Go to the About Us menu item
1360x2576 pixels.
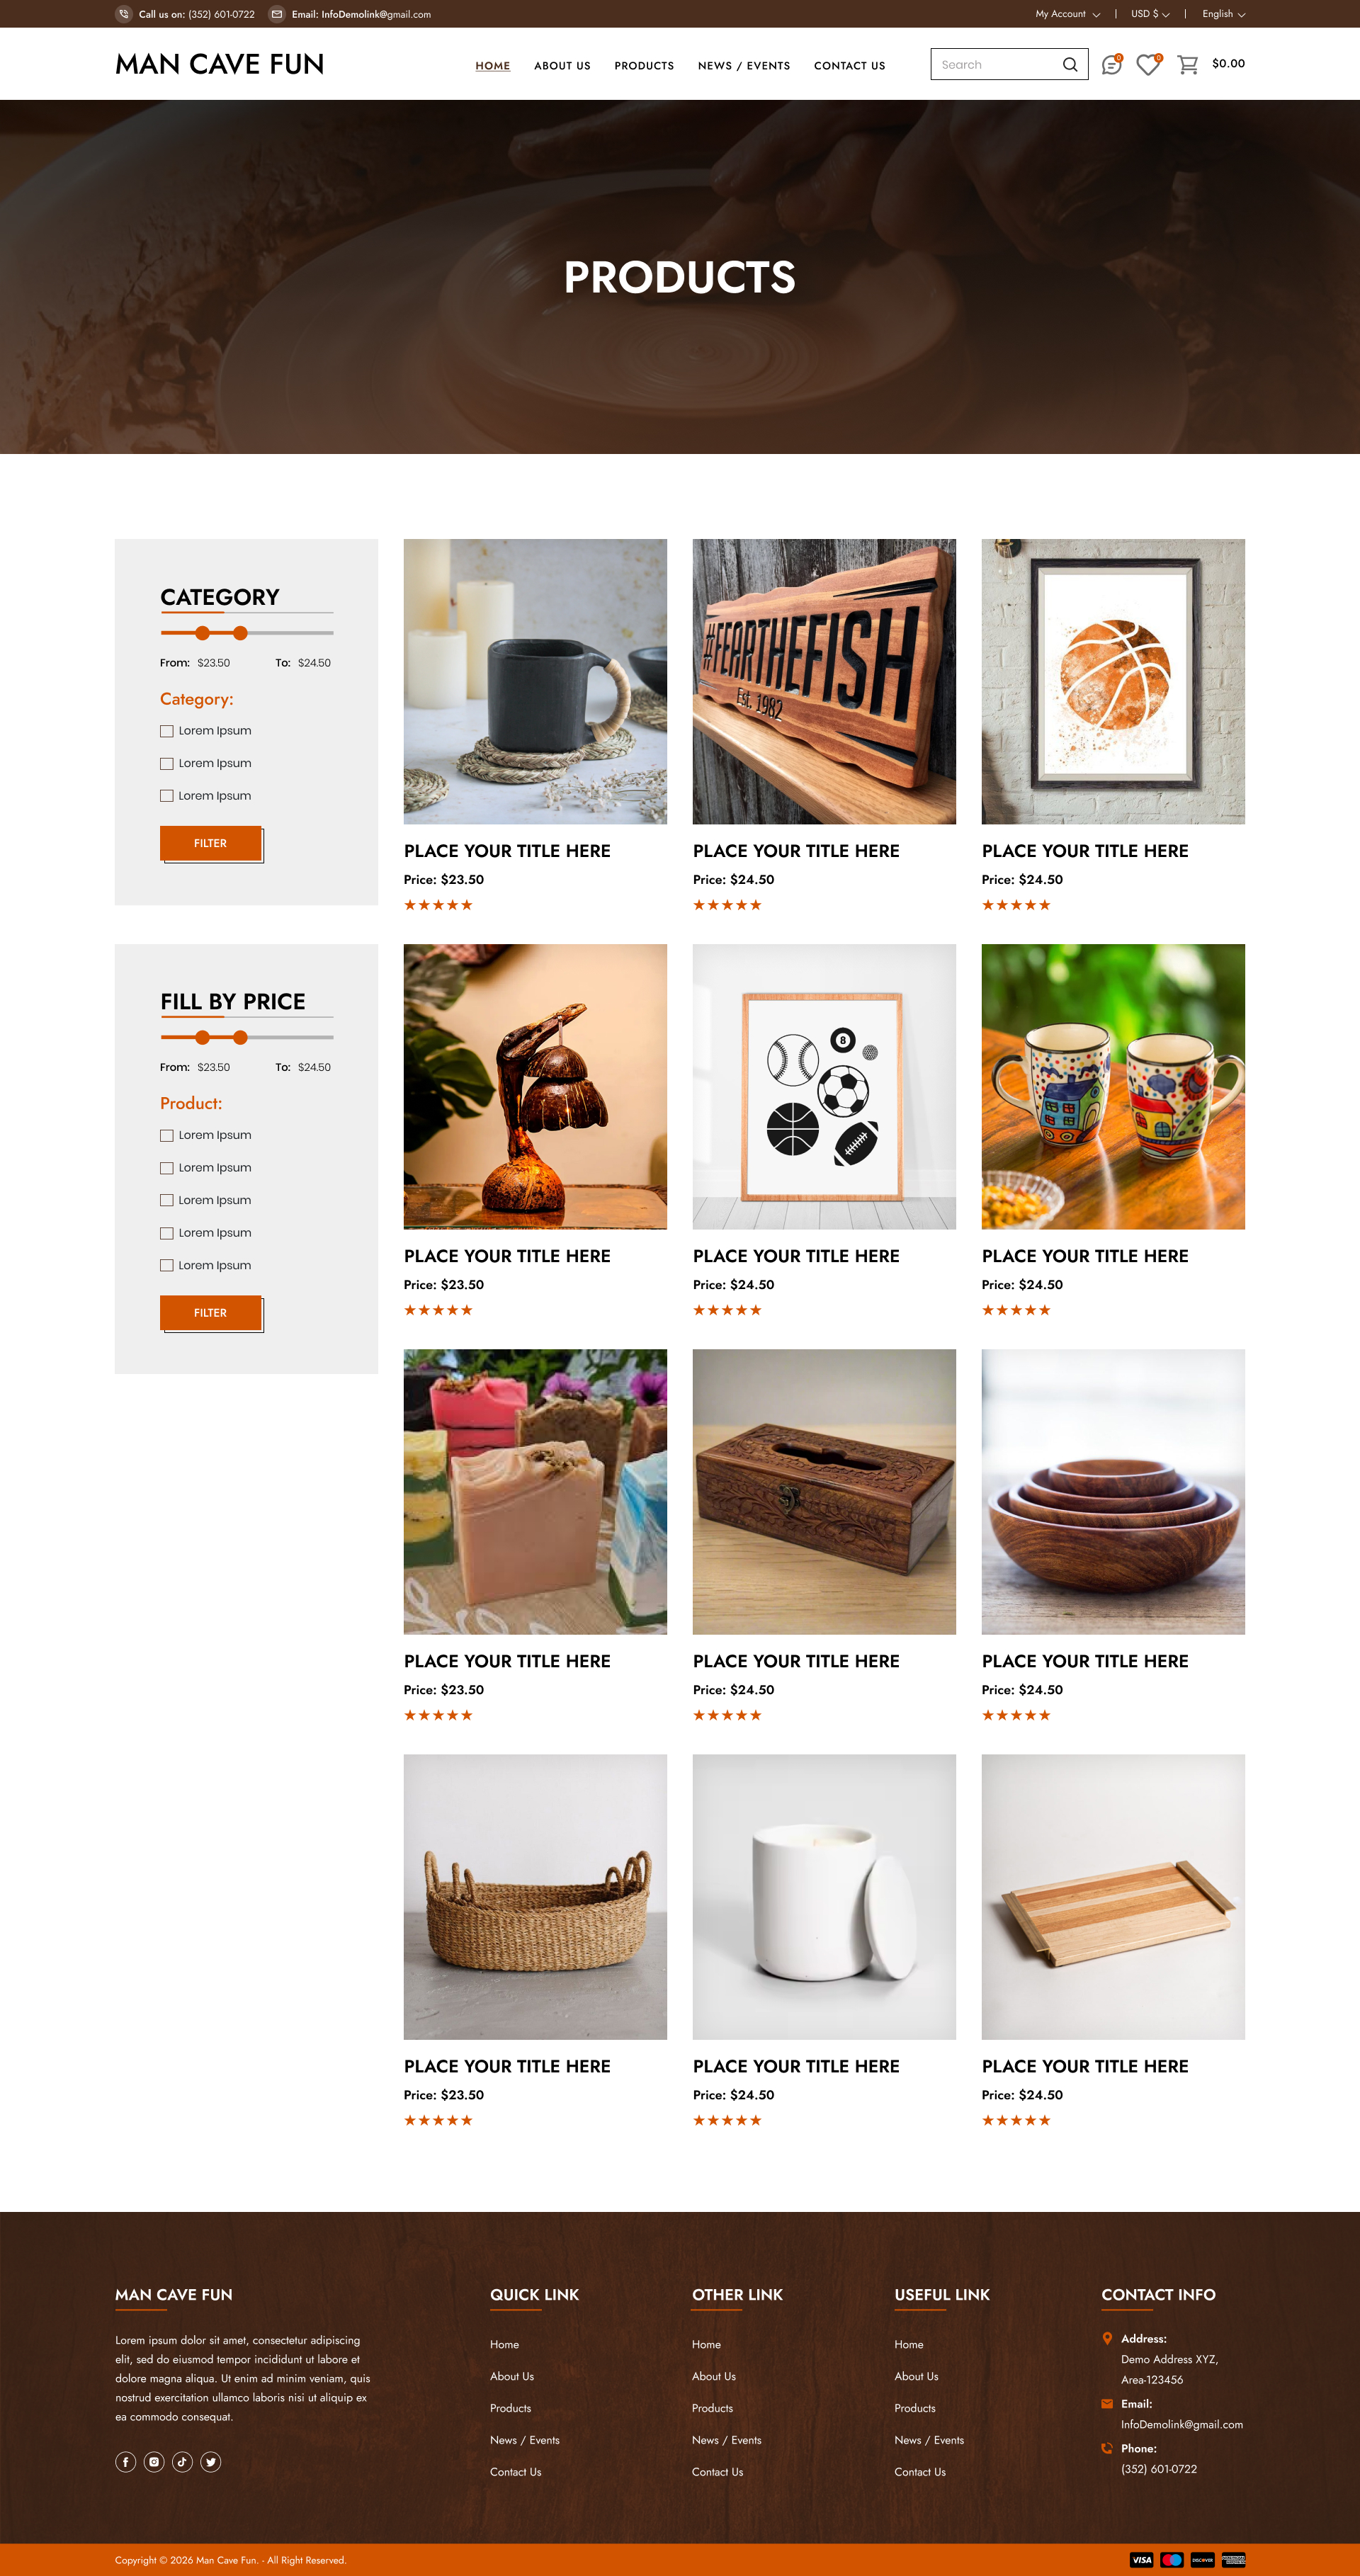pyautogui.click(x=562, y=66)
